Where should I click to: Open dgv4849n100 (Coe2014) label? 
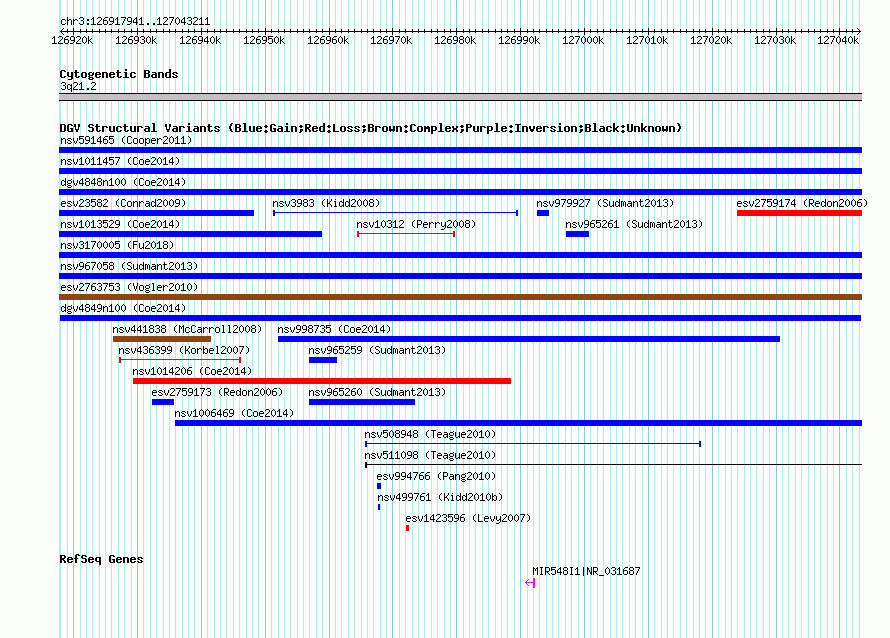pos(123,308)
